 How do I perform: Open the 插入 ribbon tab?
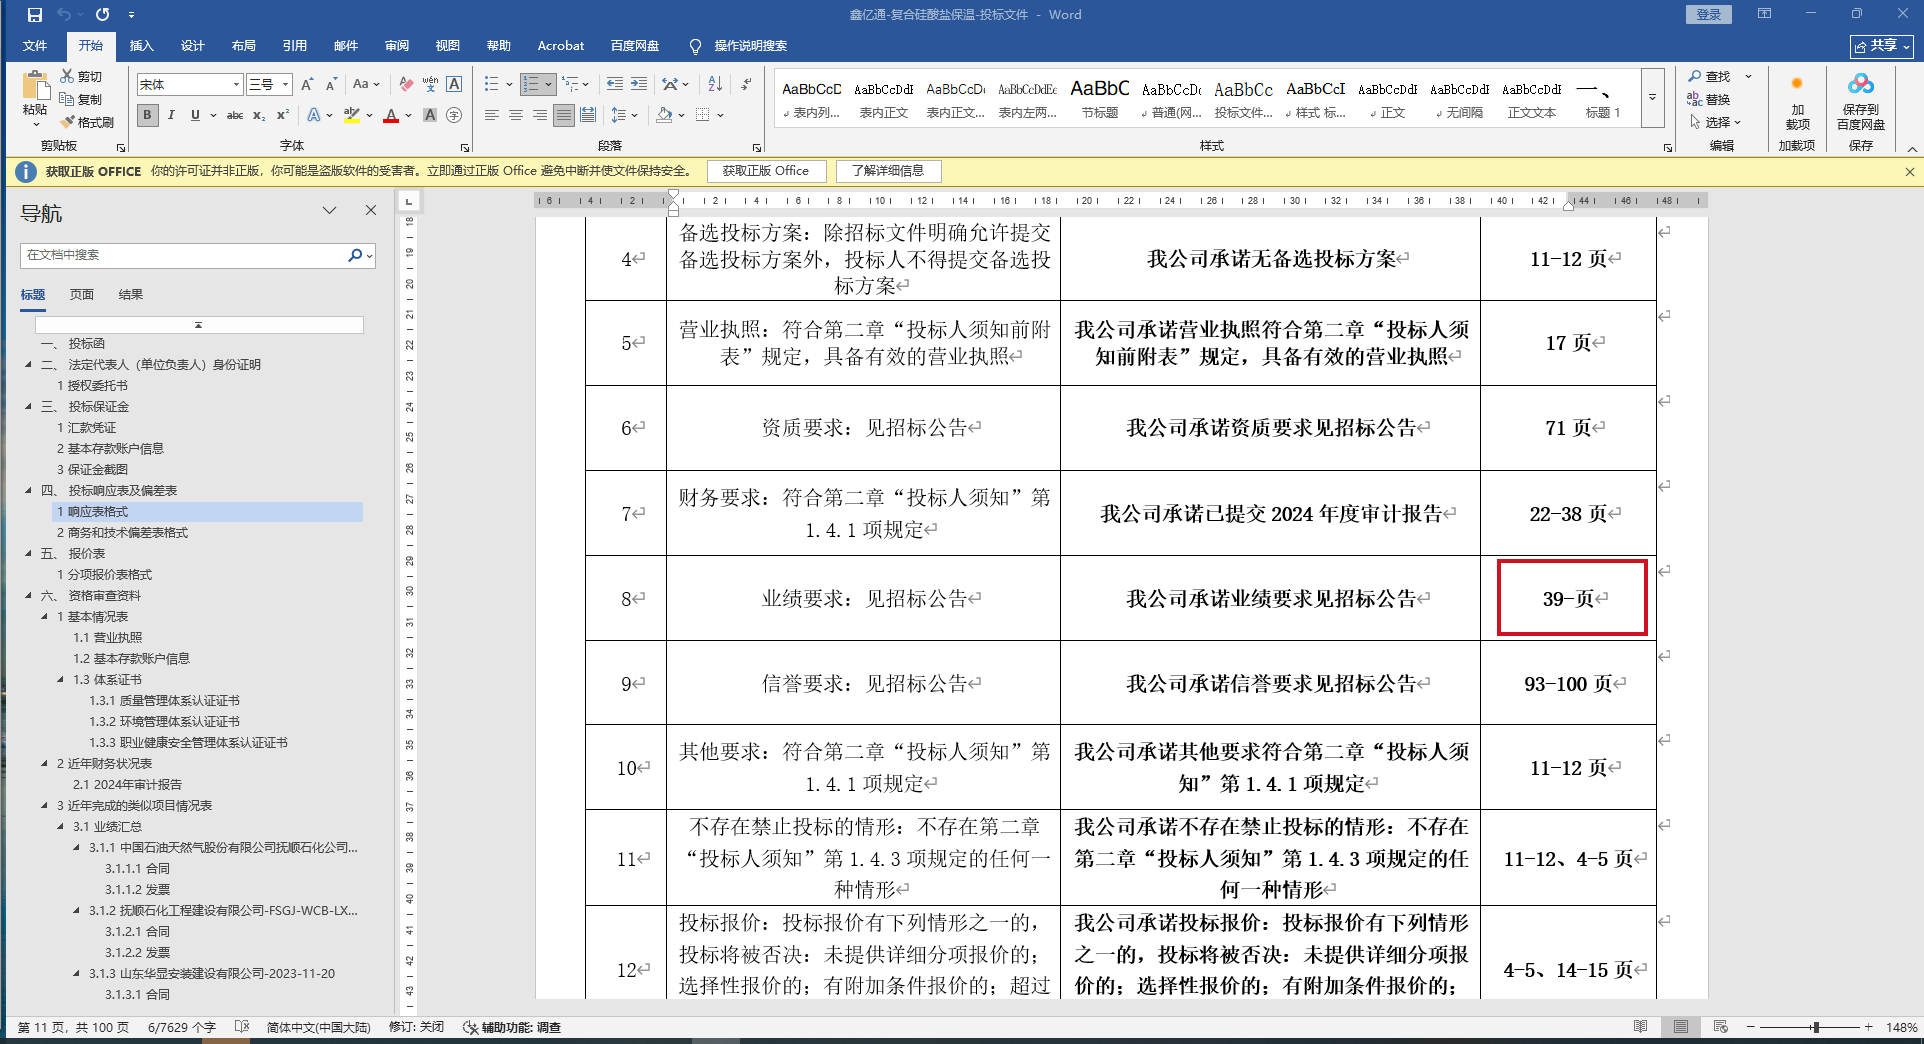[141, 46]
